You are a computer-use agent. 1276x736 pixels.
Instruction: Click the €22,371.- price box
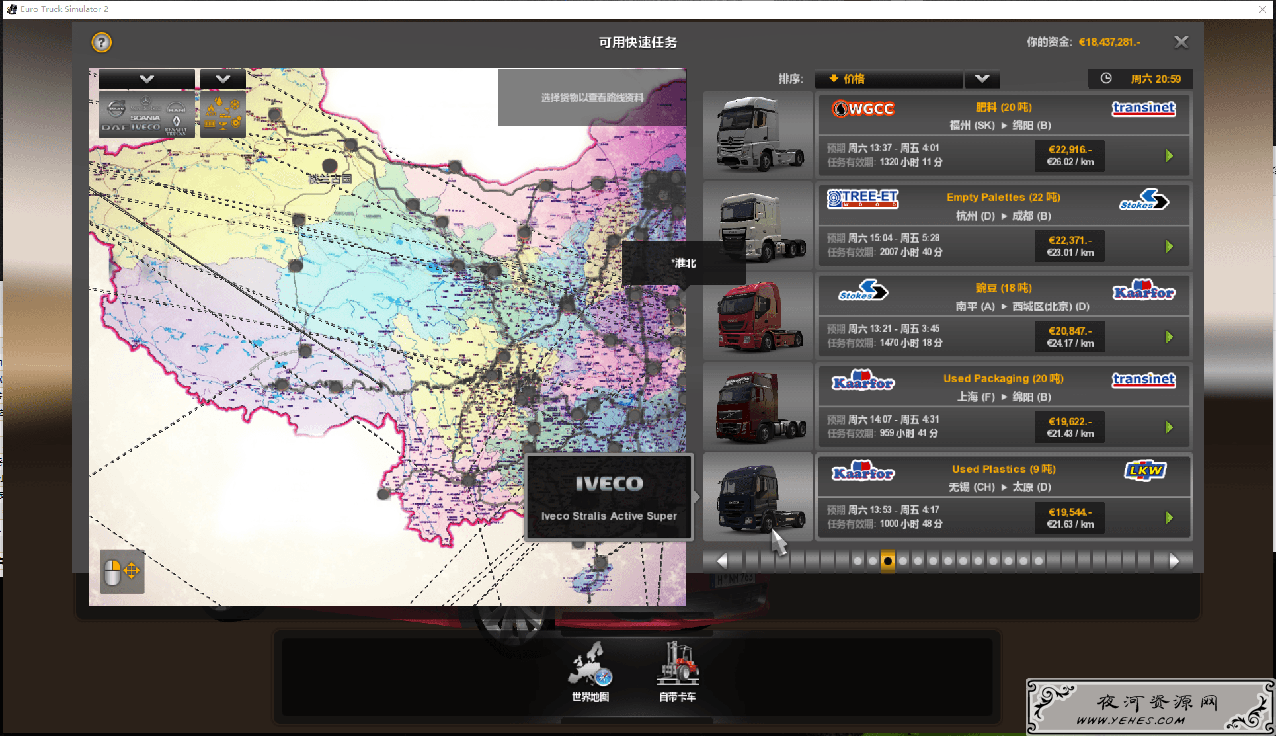coord(1070,246)
